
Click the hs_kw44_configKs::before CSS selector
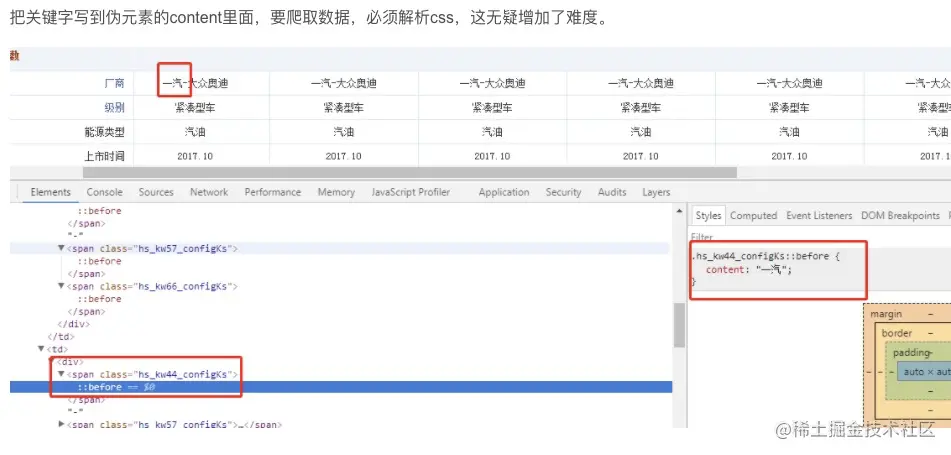tap(760, 256)
